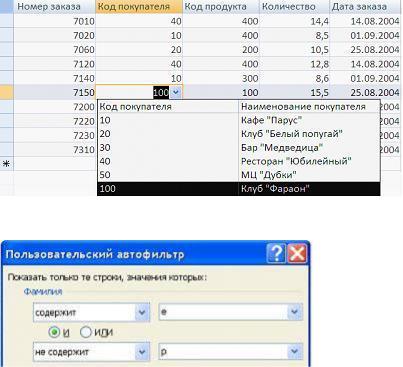
Task: Select the row selector for order 7150
Action: click(x=6, y=92)
